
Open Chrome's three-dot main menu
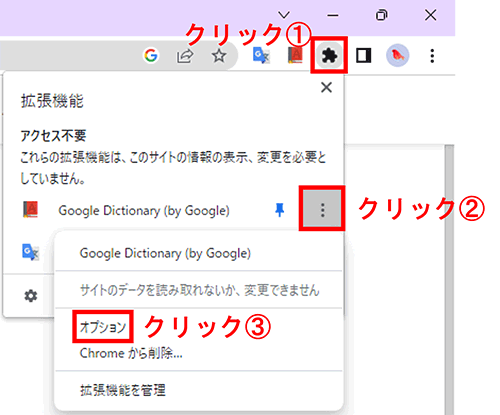pos(432,56)
